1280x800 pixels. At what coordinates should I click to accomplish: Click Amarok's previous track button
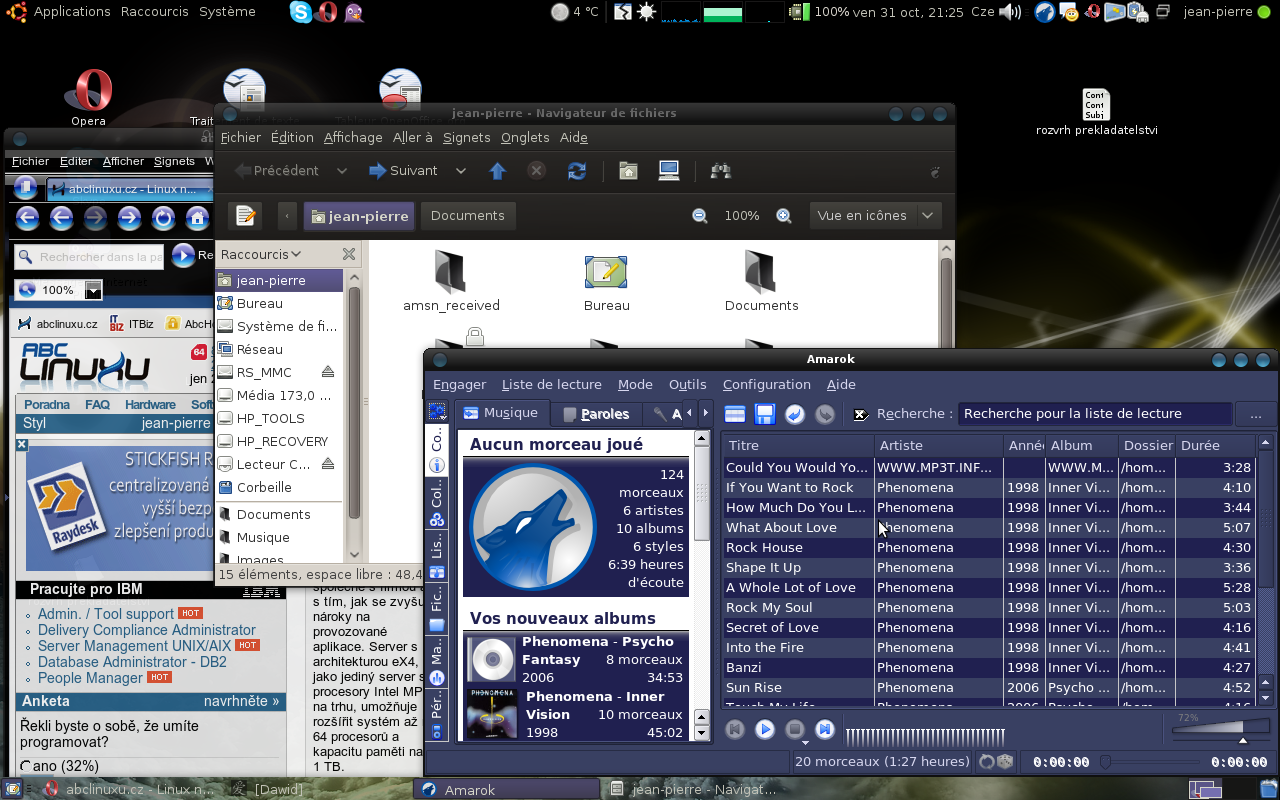click(735, 730)
